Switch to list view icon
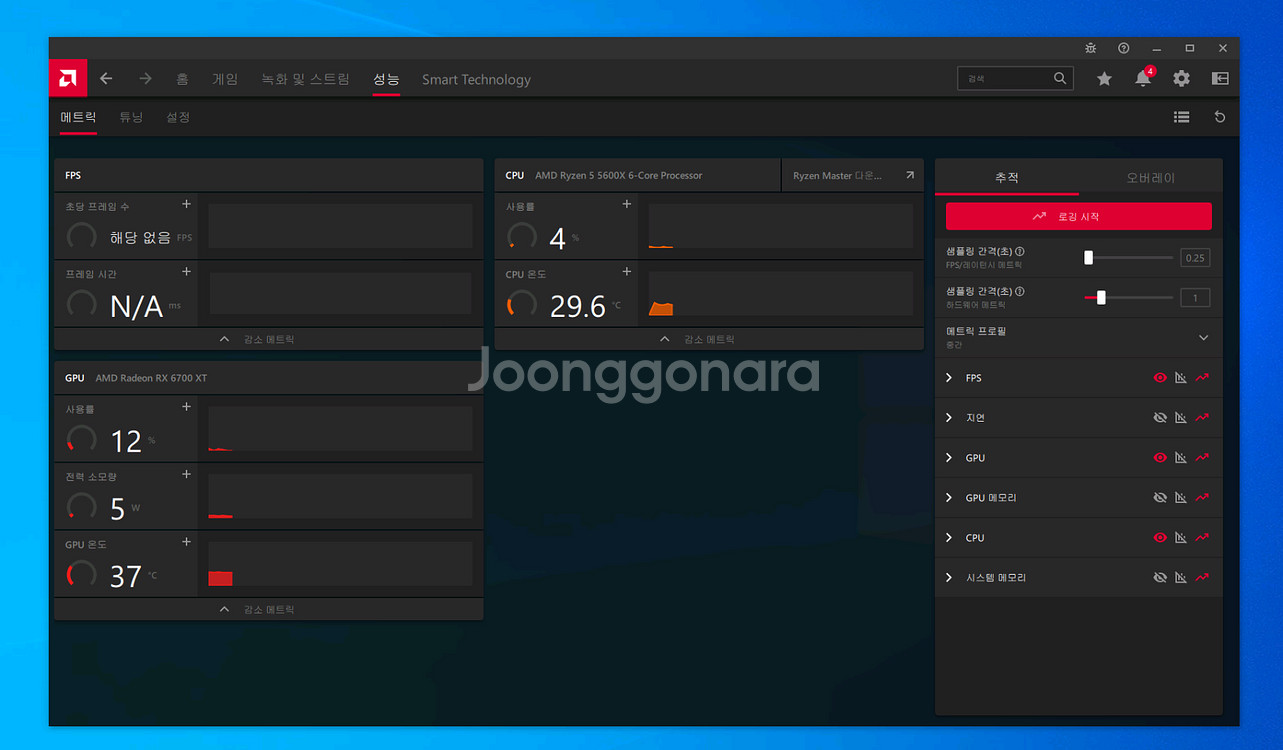Screen dimensions: 1283x750 click(x=1181, y=117)
